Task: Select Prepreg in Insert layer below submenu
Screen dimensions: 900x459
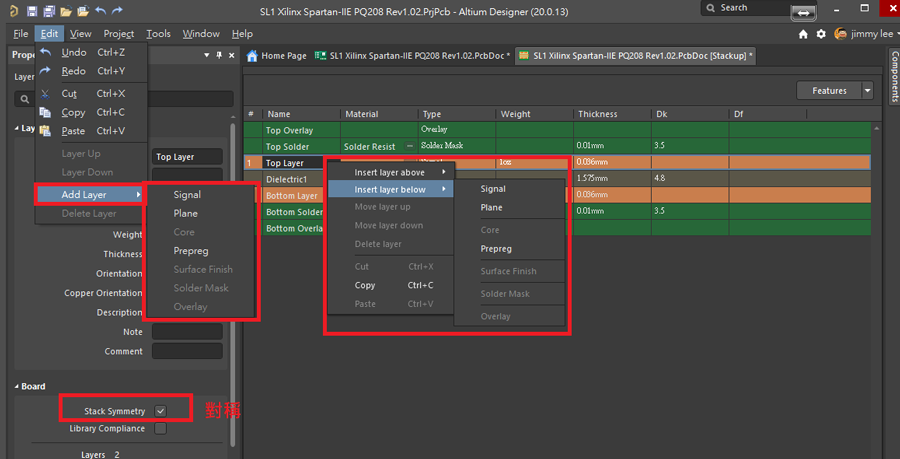Action: pos(496,249)
